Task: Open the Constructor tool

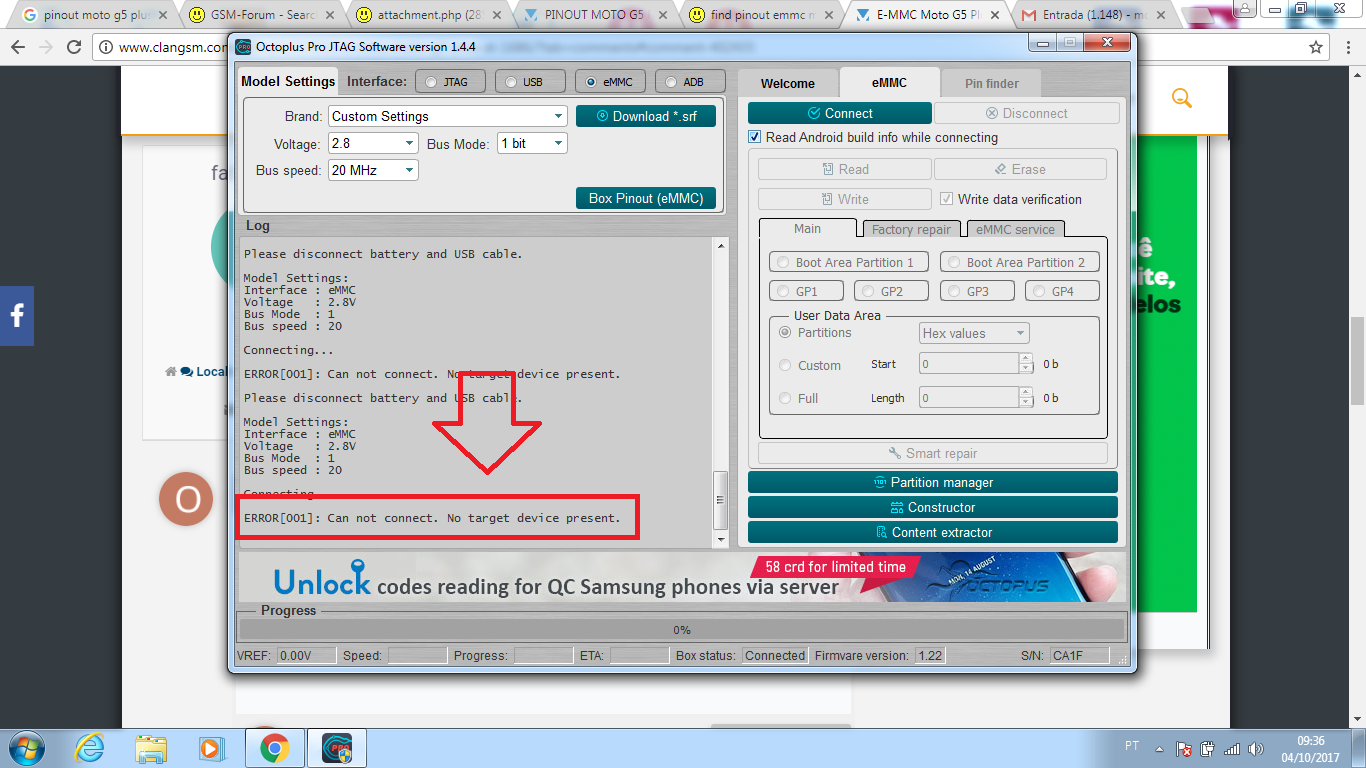Action: pyautogui.click(x=932, y=507)
